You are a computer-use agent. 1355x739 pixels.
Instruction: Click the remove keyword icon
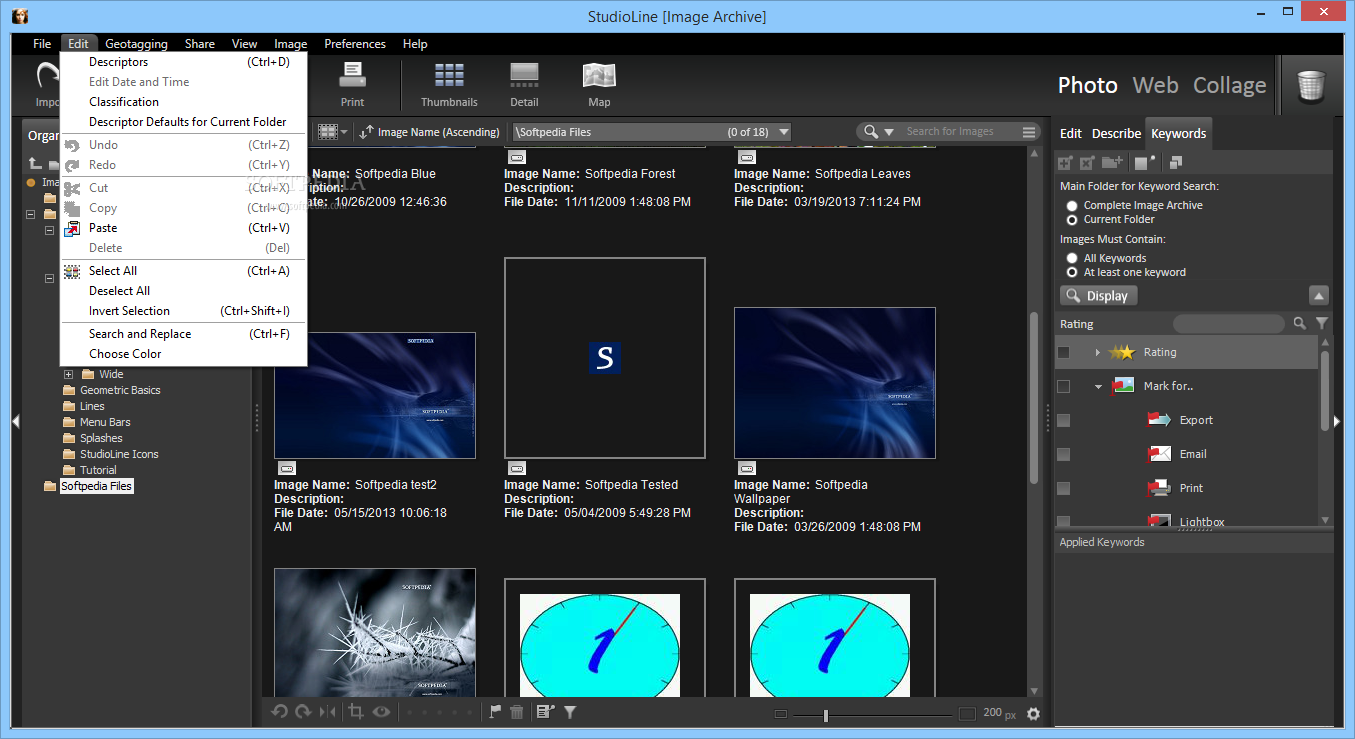point(1087,163)
